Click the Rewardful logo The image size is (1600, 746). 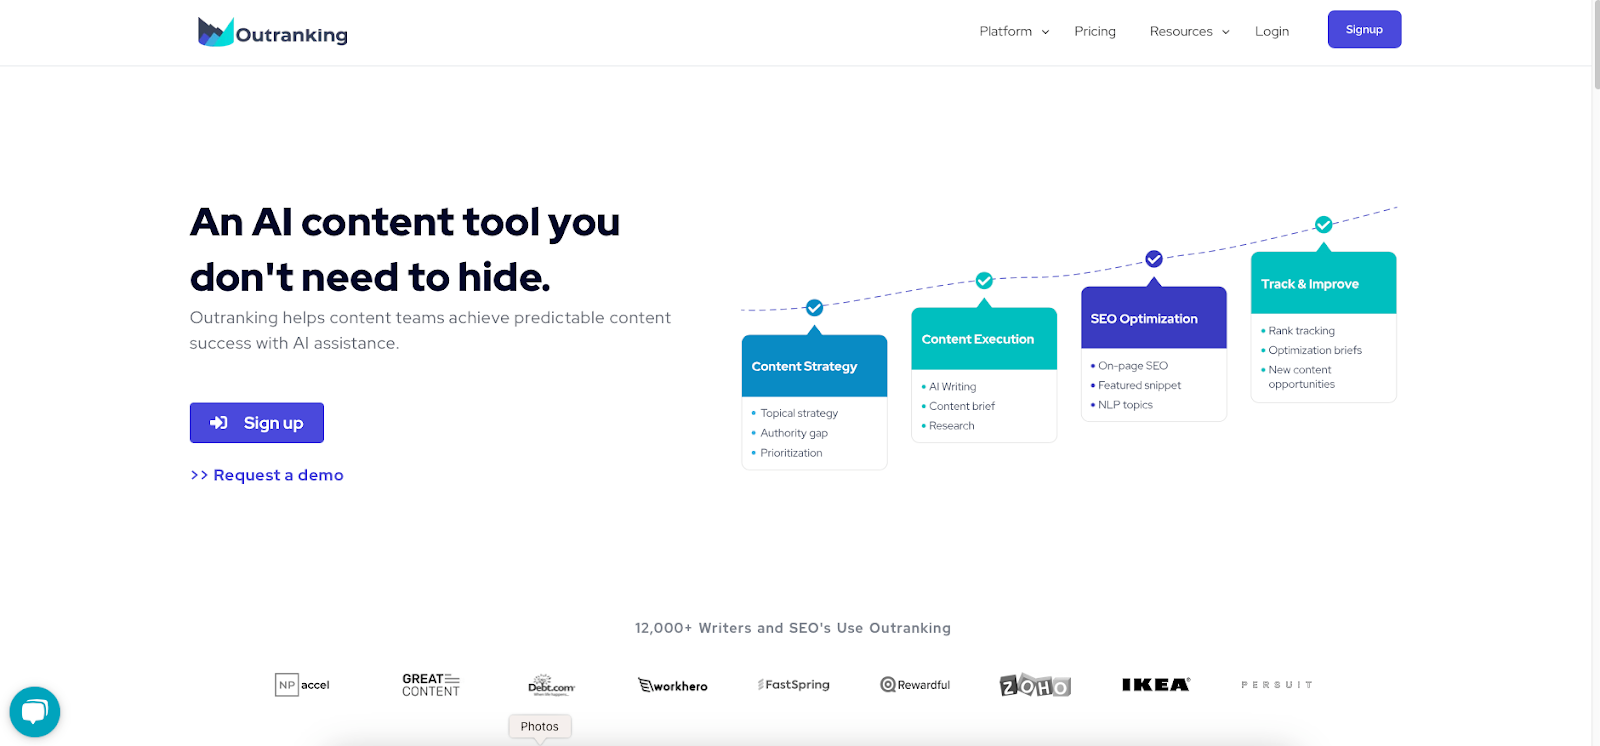point(915,685)
